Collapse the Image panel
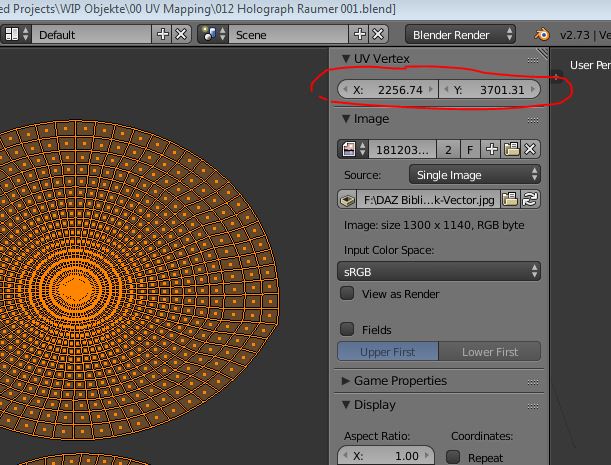The image size is (611, 465). click(346, 119)
